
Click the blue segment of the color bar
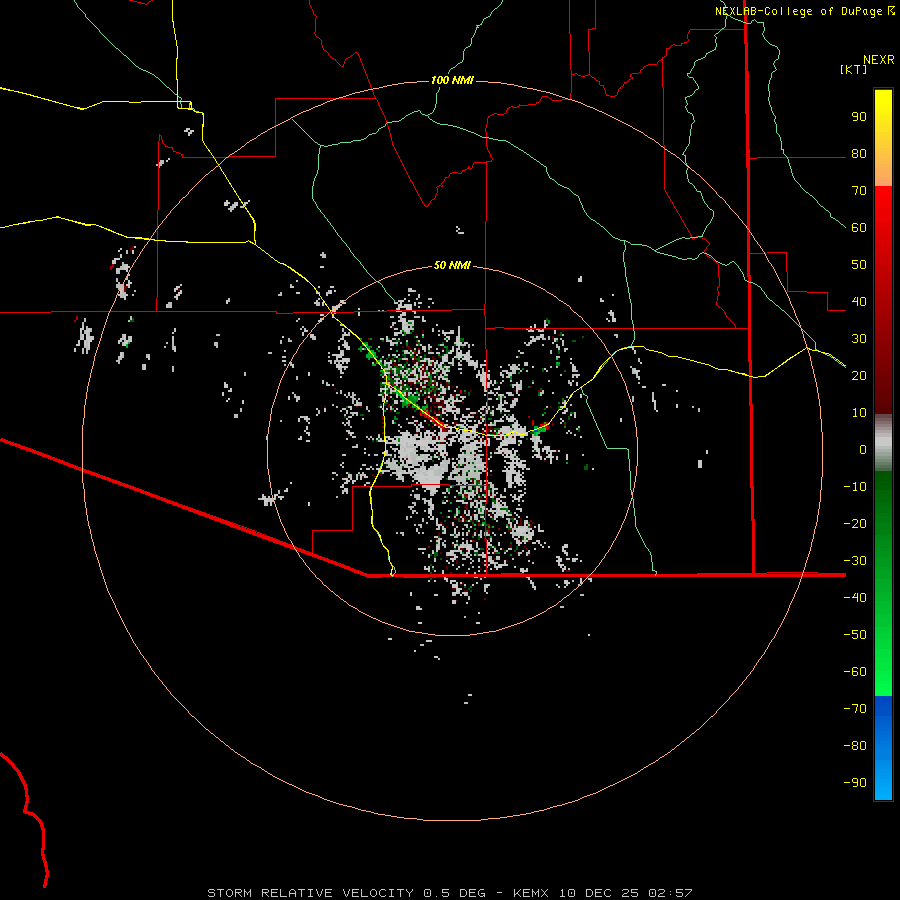883,748
